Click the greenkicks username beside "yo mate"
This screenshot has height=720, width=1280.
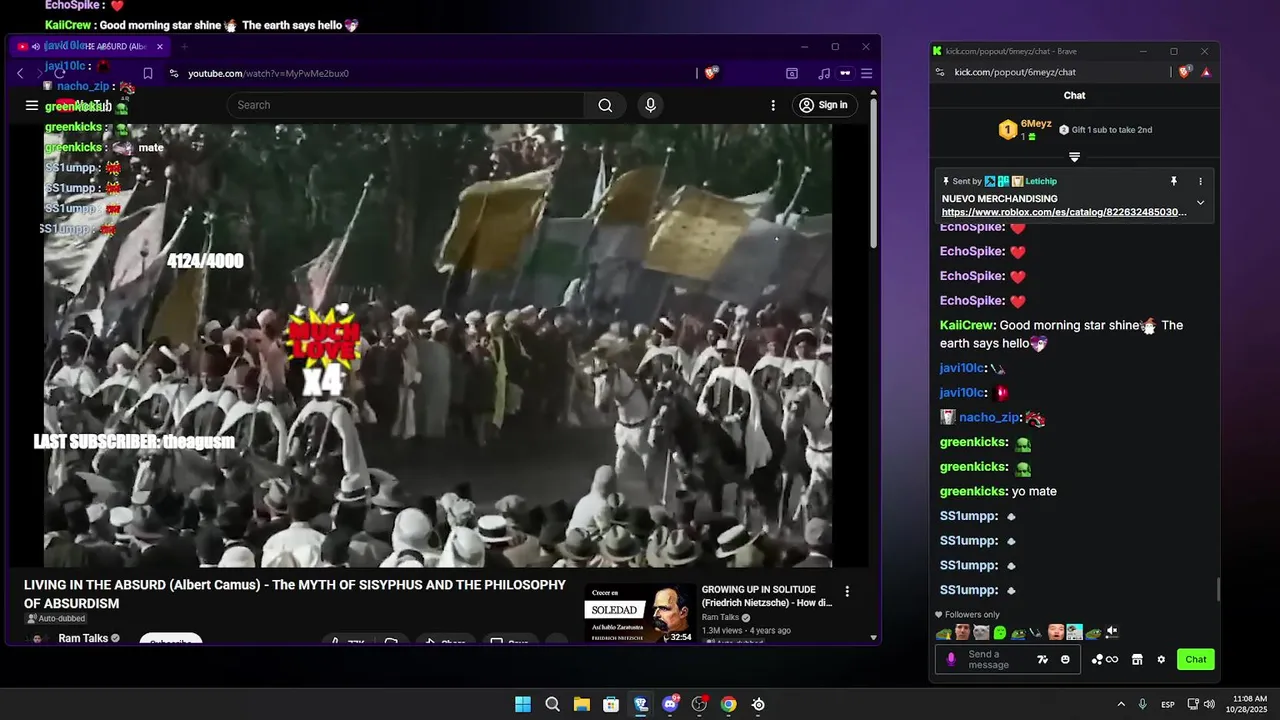coord(972,491)
